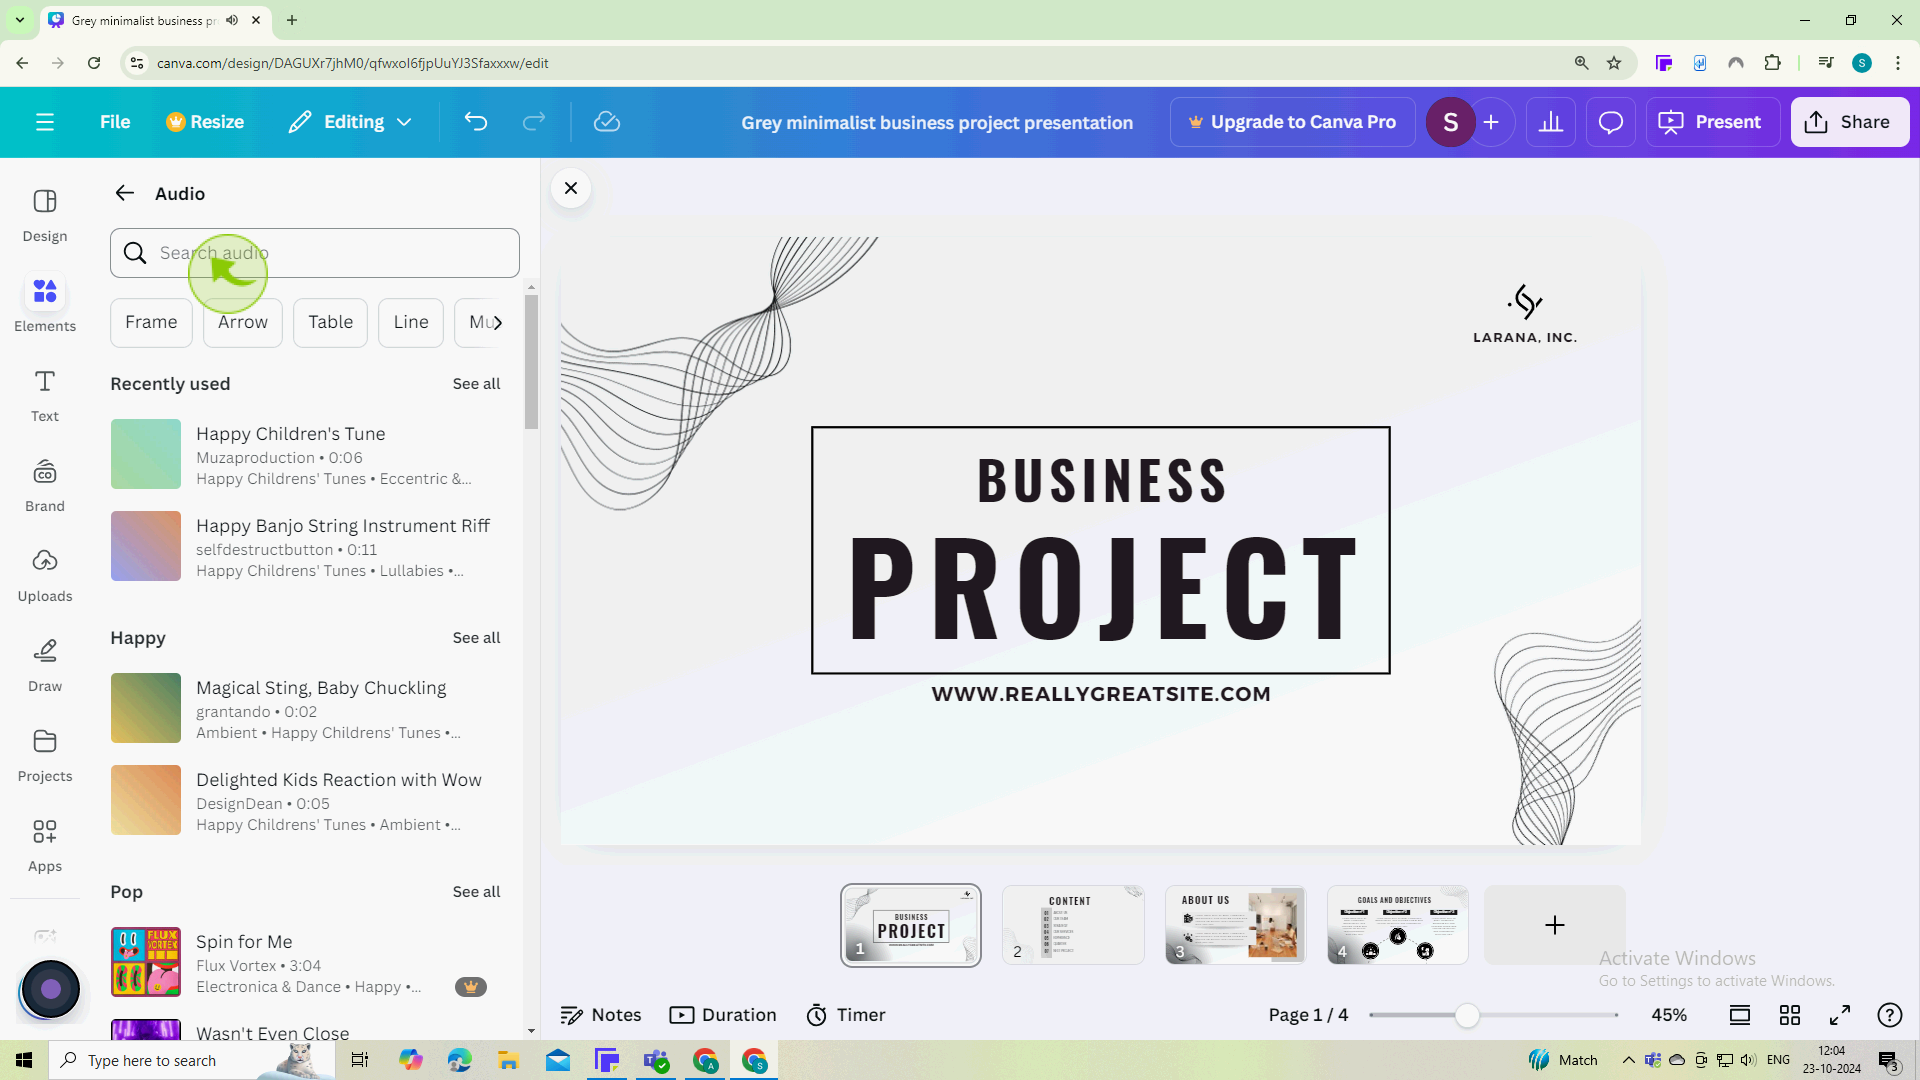
Task: Open File Explorer from the taskbar
Action: (x=508, y=1060)
